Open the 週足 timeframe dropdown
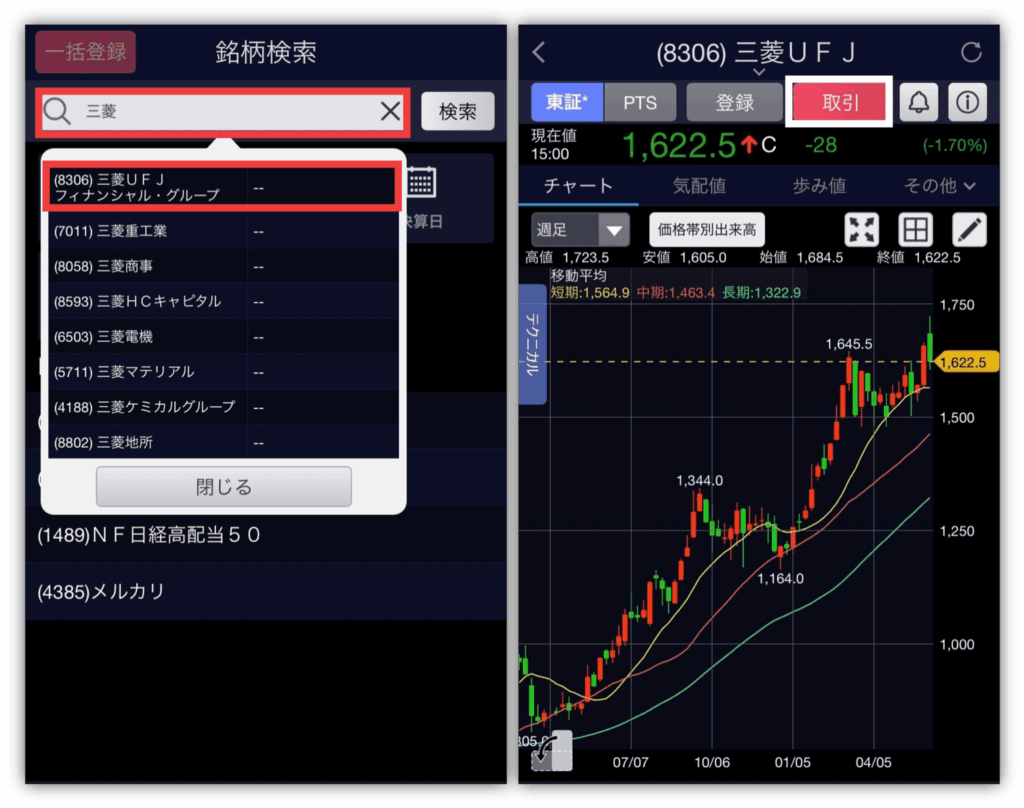The width and height of the screenshot is (1024, 808). pos(581,230)
